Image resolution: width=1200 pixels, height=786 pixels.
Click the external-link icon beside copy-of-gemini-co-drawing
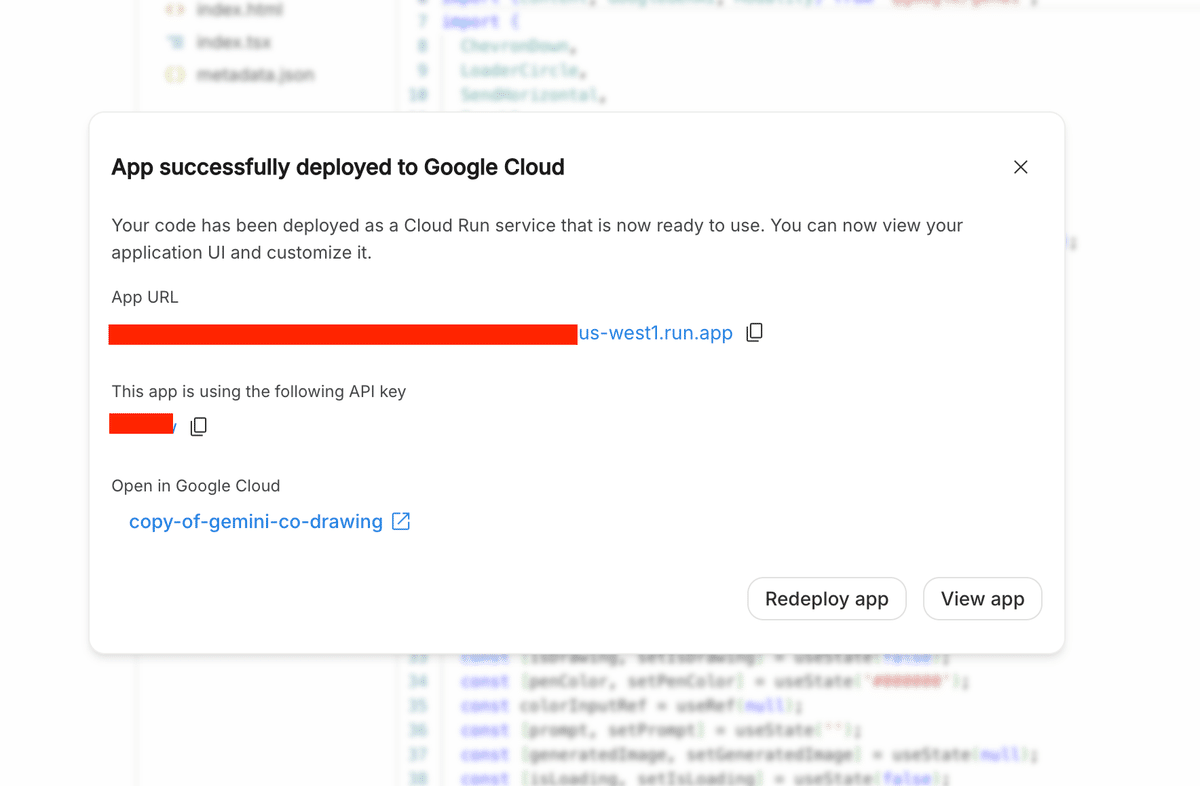point(401,521)
